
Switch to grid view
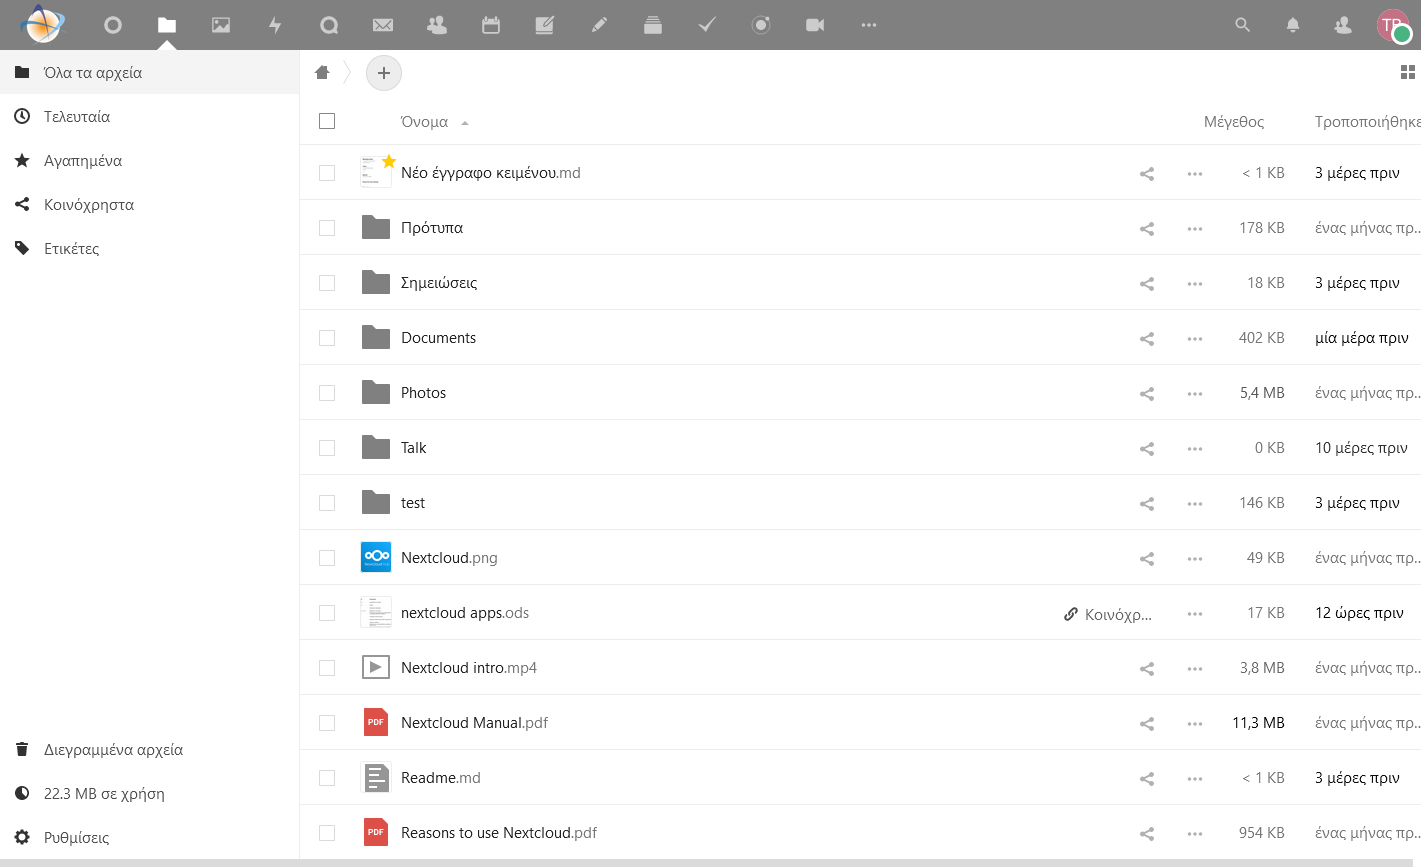tap(1407, 72)
